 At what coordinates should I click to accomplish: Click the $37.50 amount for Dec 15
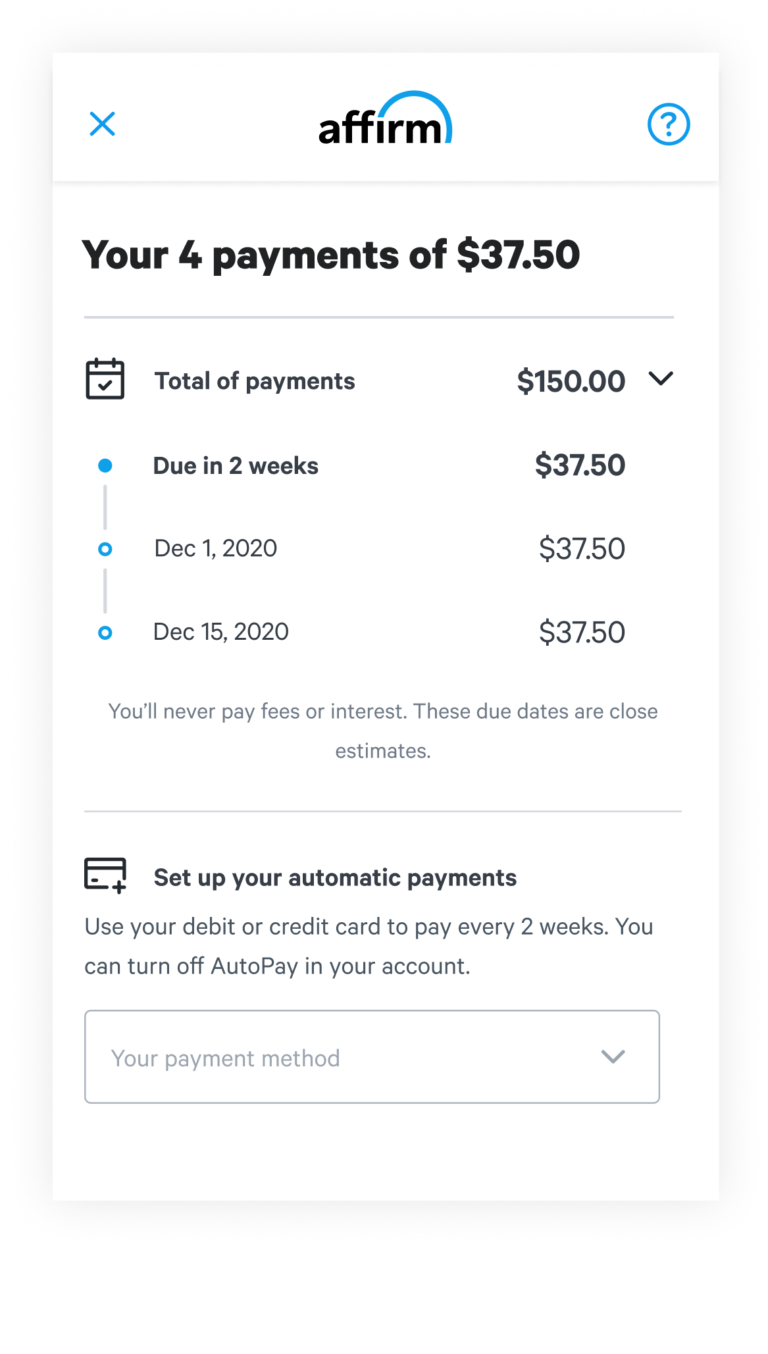pos(581,632)
